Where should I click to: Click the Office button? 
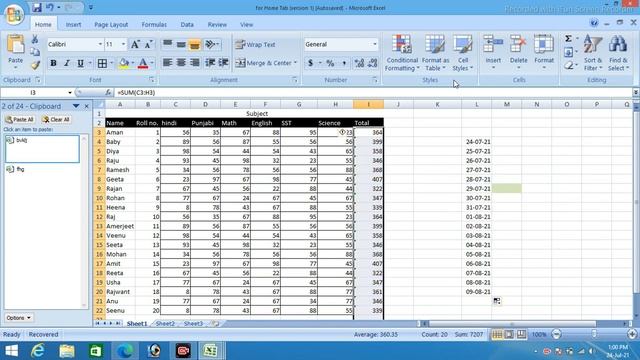click(x=14, y=14)
